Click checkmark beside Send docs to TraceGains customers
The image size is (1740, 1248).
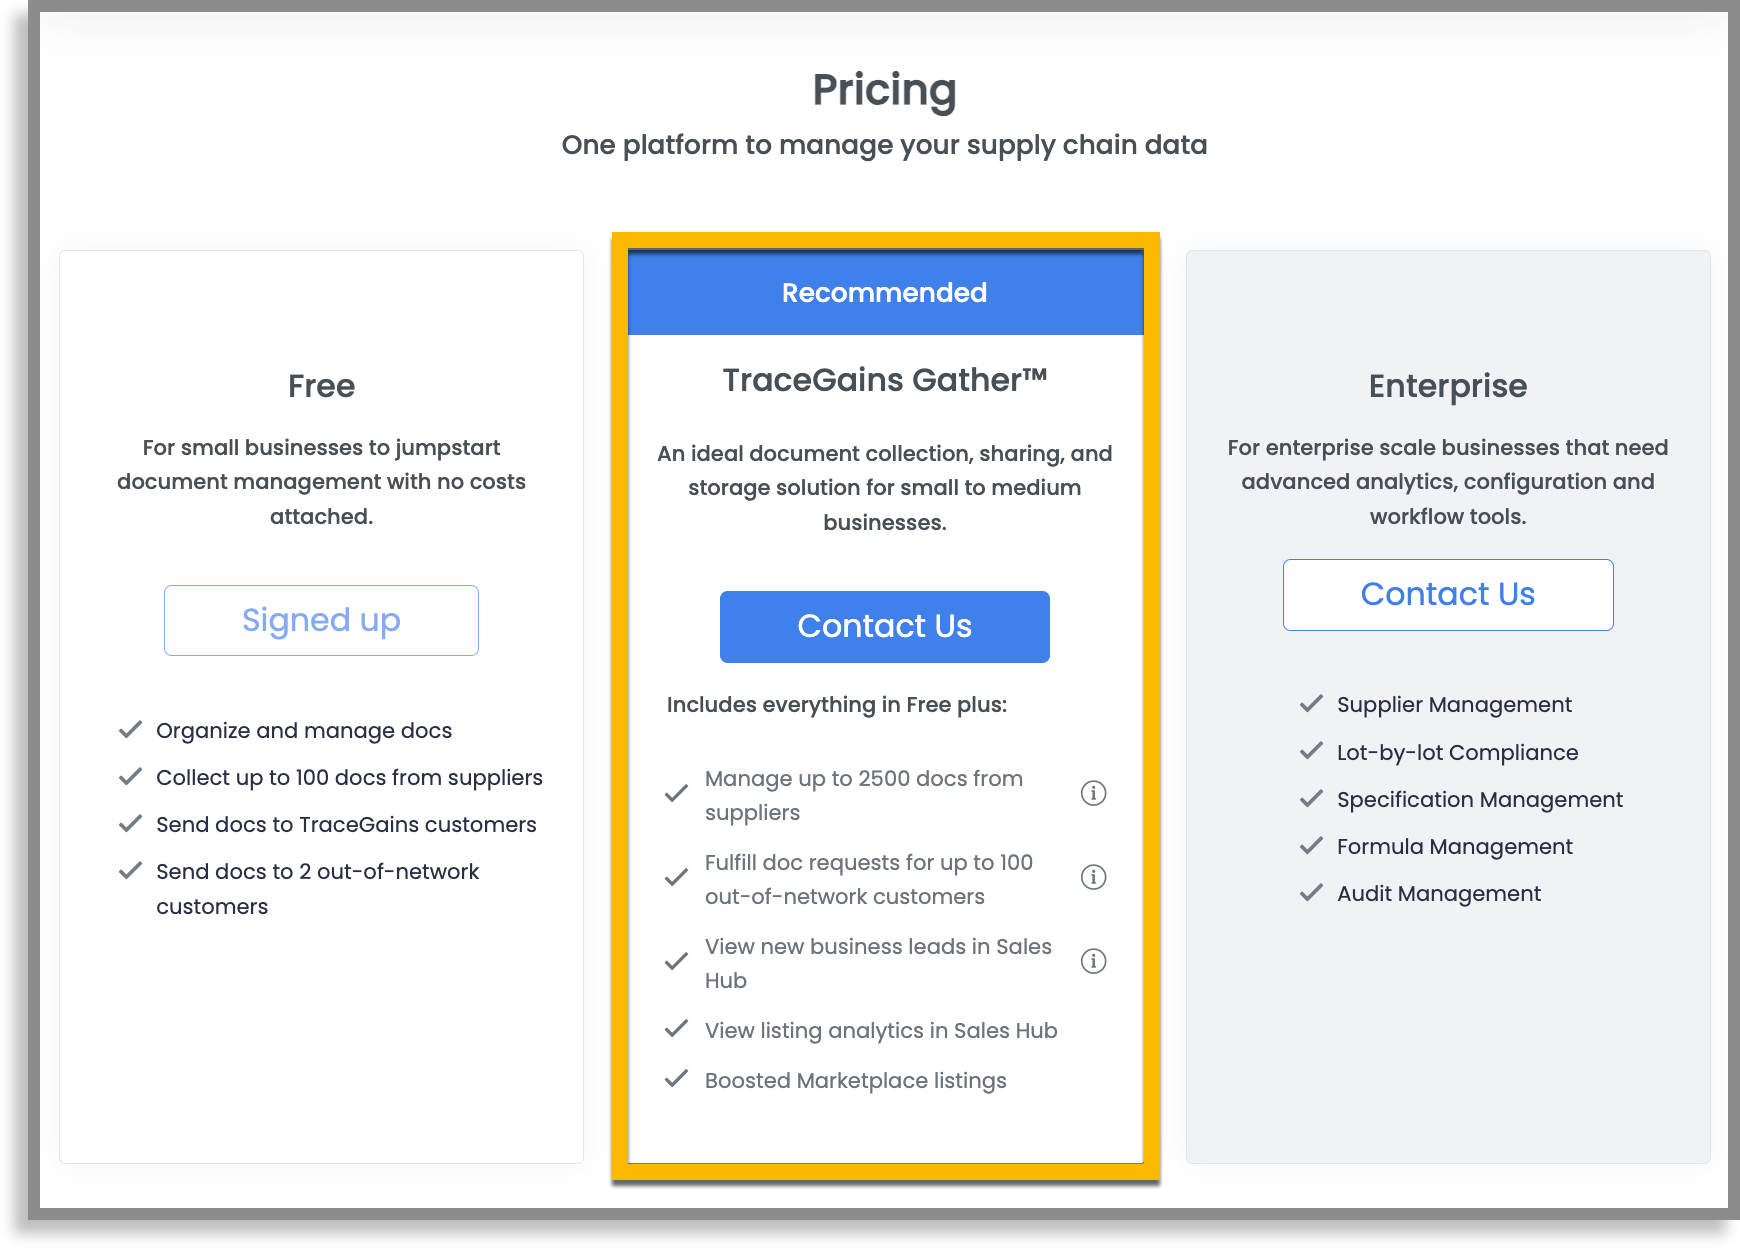point(130,824)
